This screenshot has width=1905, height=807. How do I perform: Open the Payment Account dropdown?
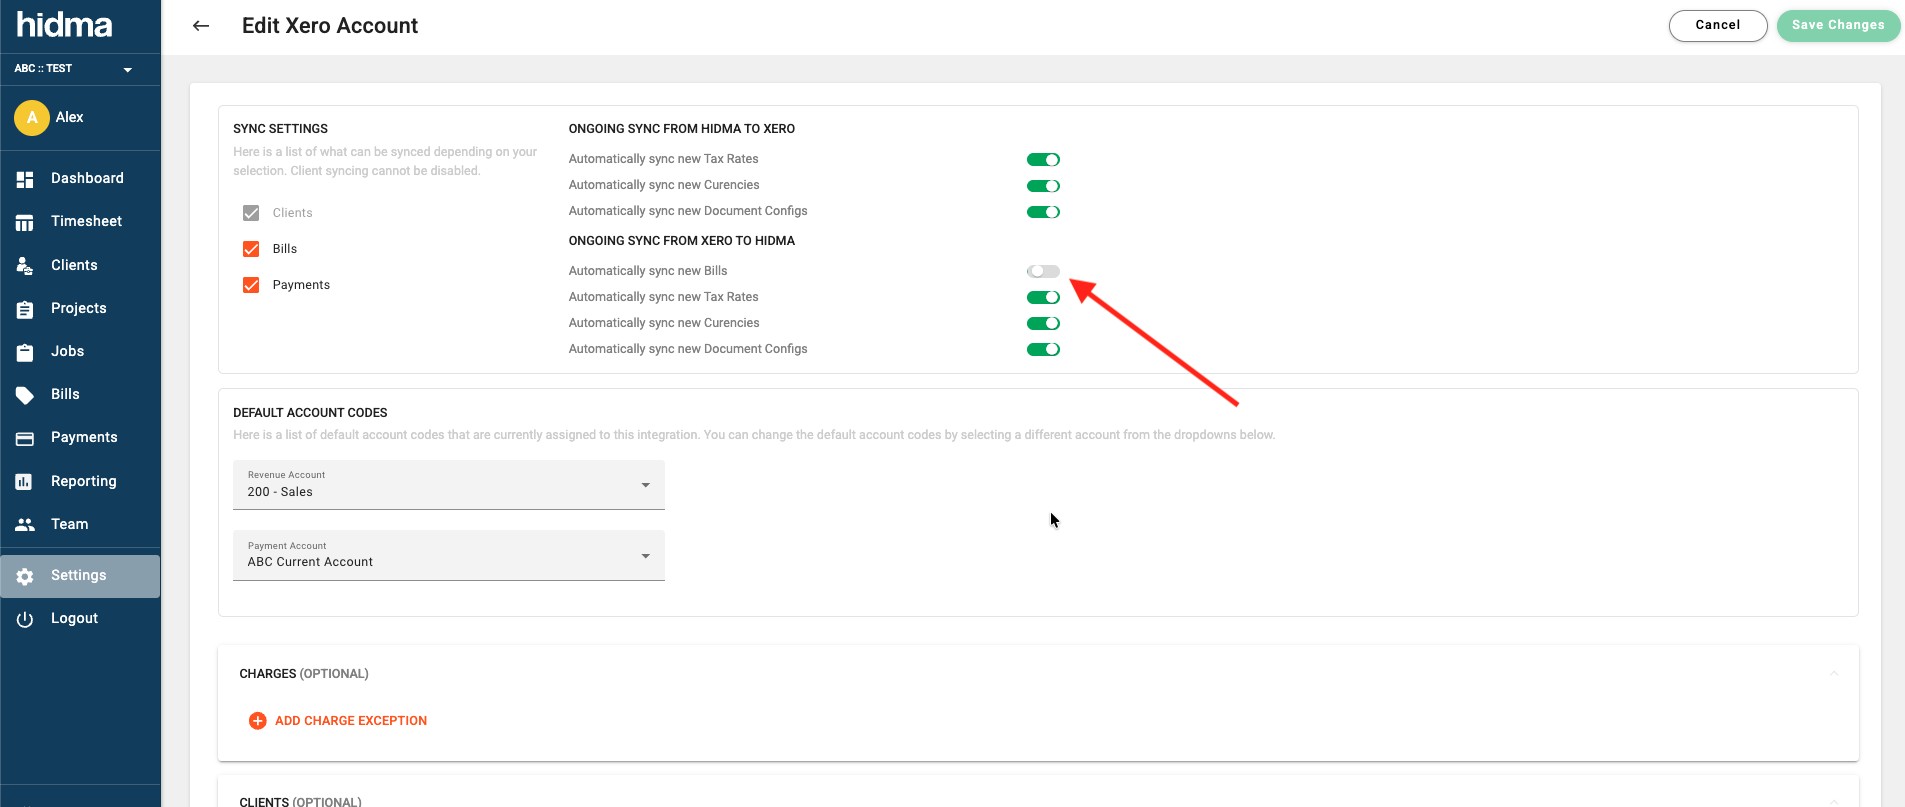[x=449, y=556]
